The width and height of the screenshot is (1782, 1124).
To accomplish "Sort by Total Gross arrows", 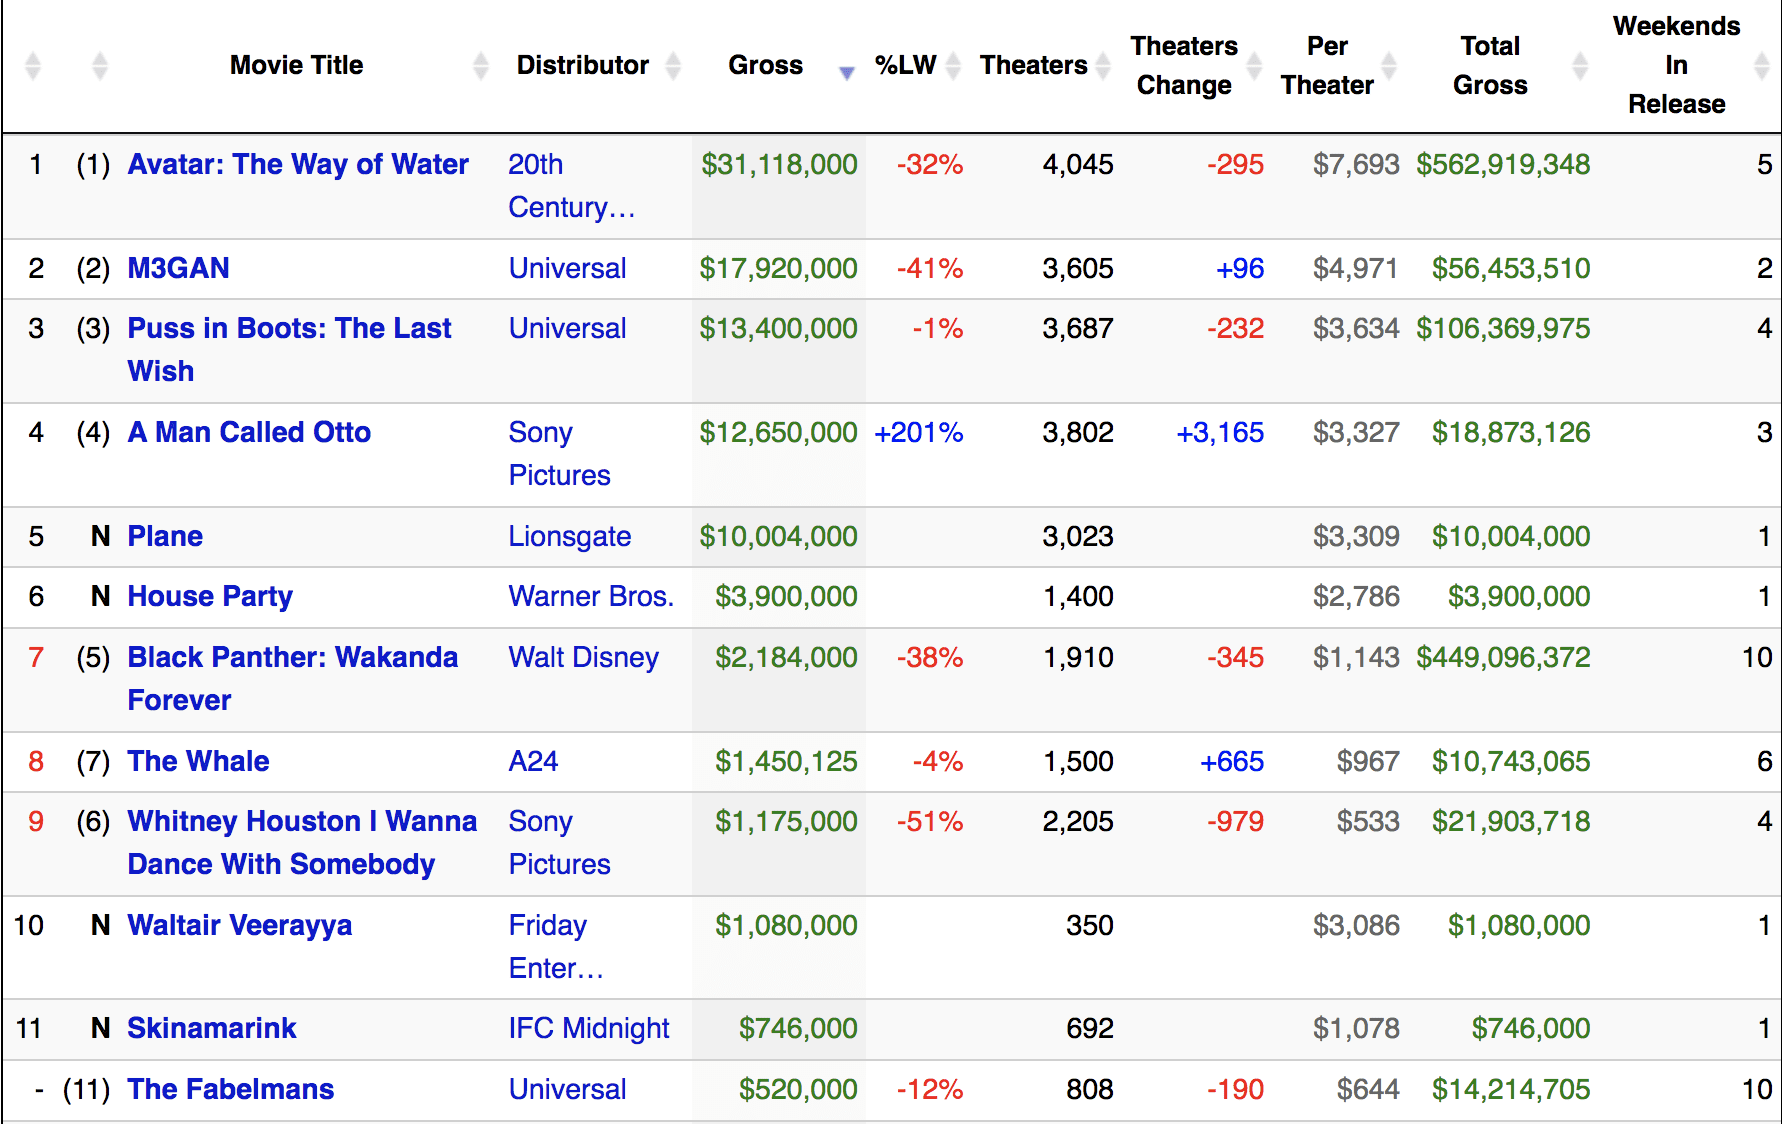I will (1580, 66).
